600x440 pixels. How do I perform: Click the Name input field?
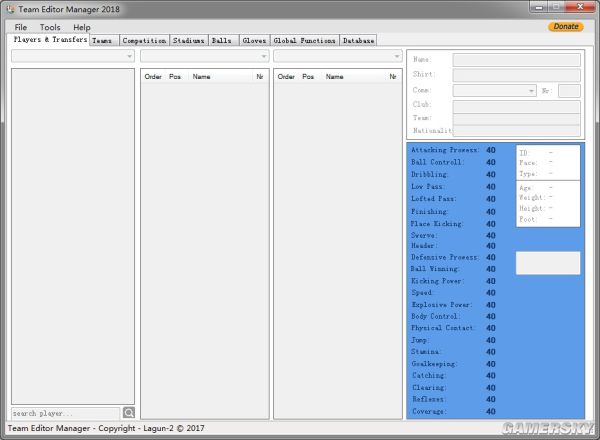click(516, 60)
